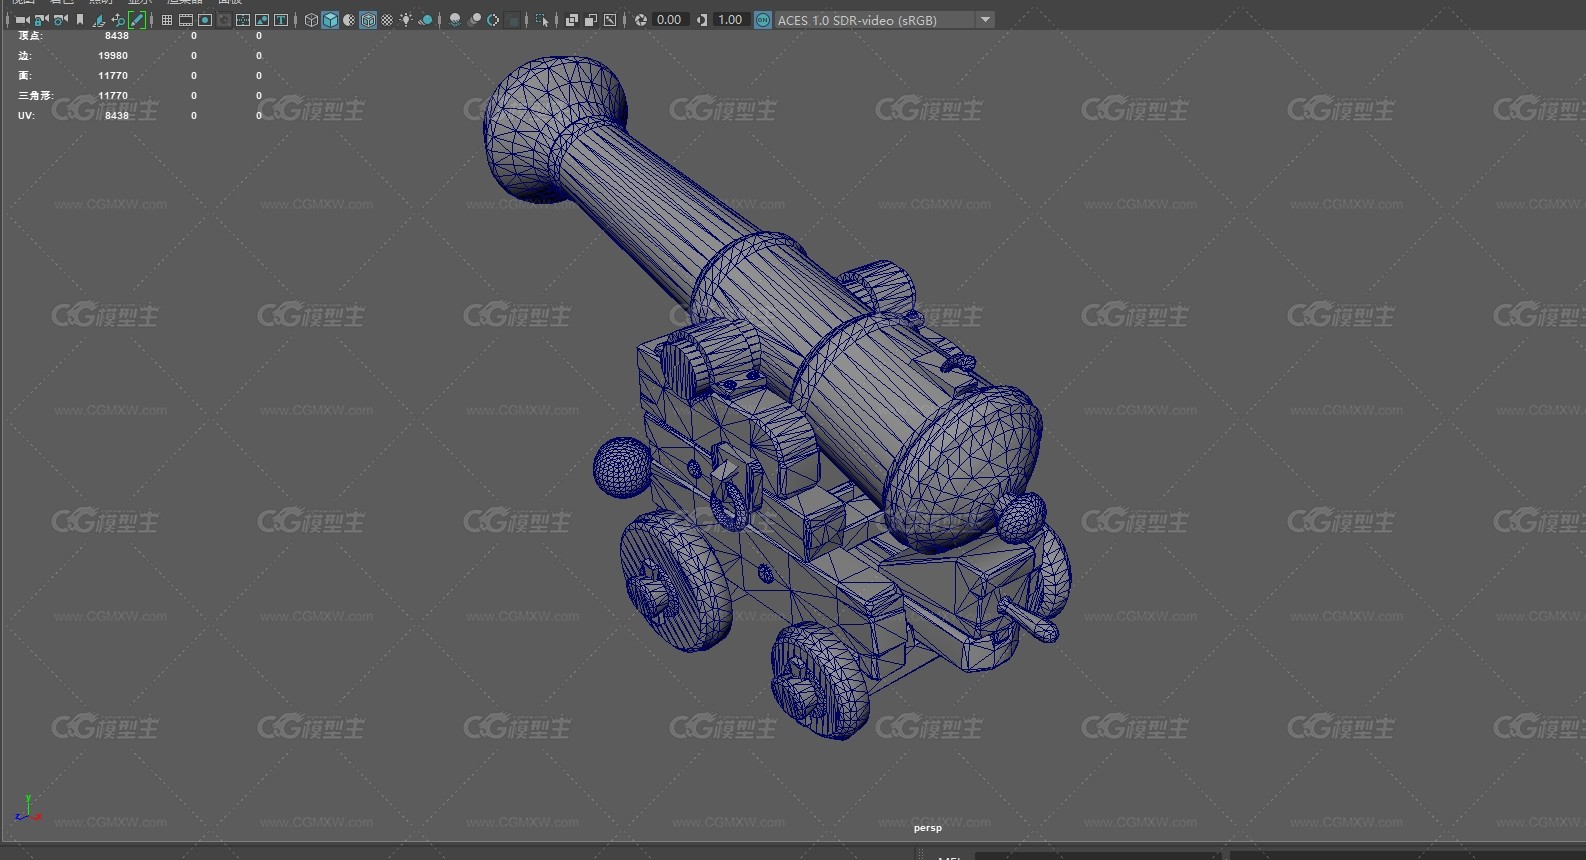
Task: Click the edge count 19980 in HUD
Action: point(113,56)
